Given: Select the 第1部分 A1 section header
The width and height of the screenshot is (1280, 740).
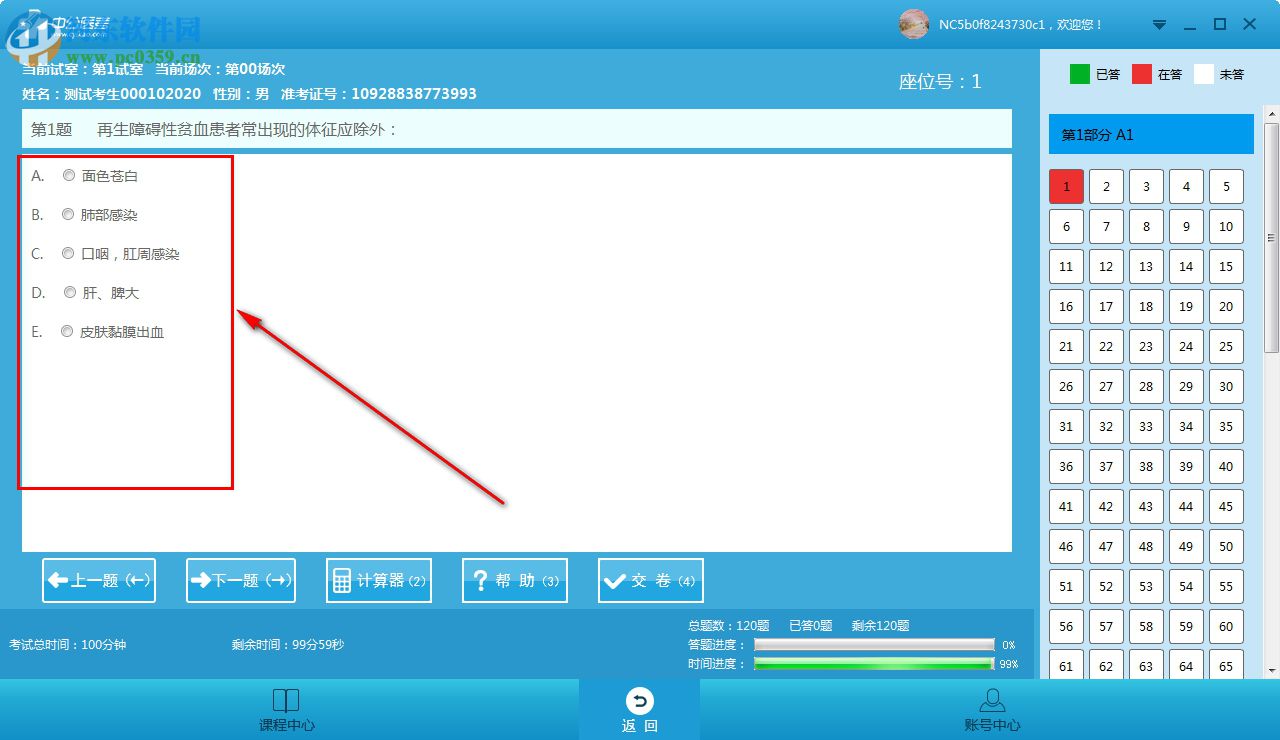Looking at the screenshot, I should (x=1151, y=134).
